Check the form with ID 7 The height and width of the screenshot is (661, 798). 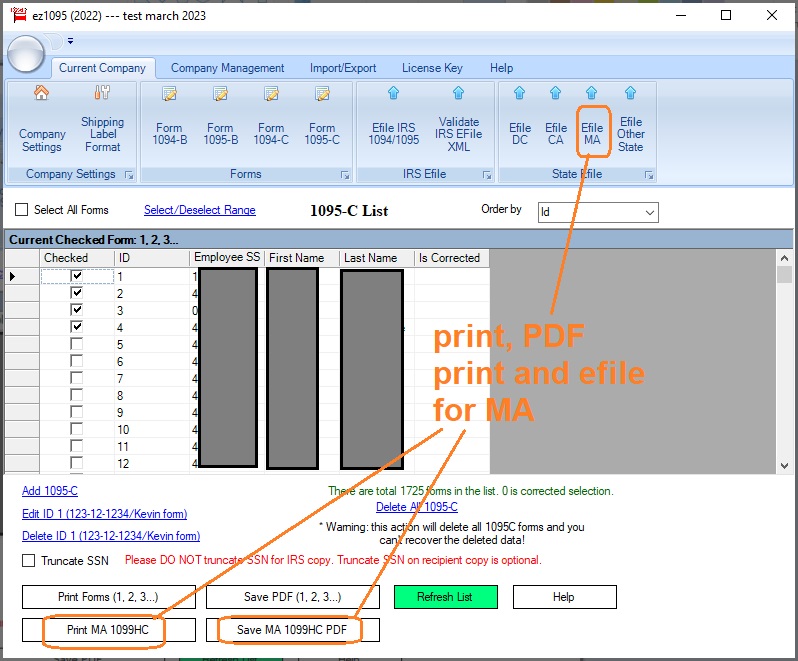coord(76,378)
